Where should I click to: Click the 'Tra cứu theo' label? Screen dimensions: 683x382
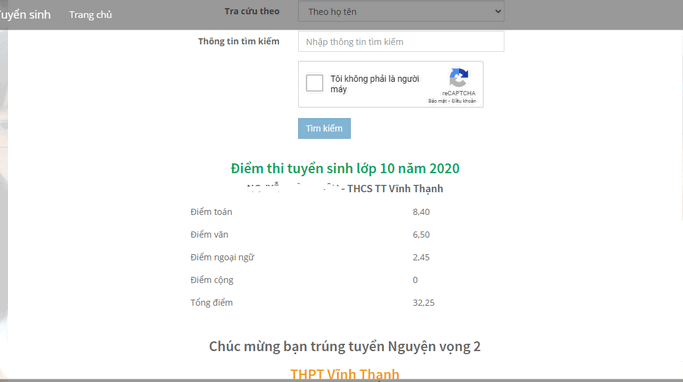tap(252, 11)
